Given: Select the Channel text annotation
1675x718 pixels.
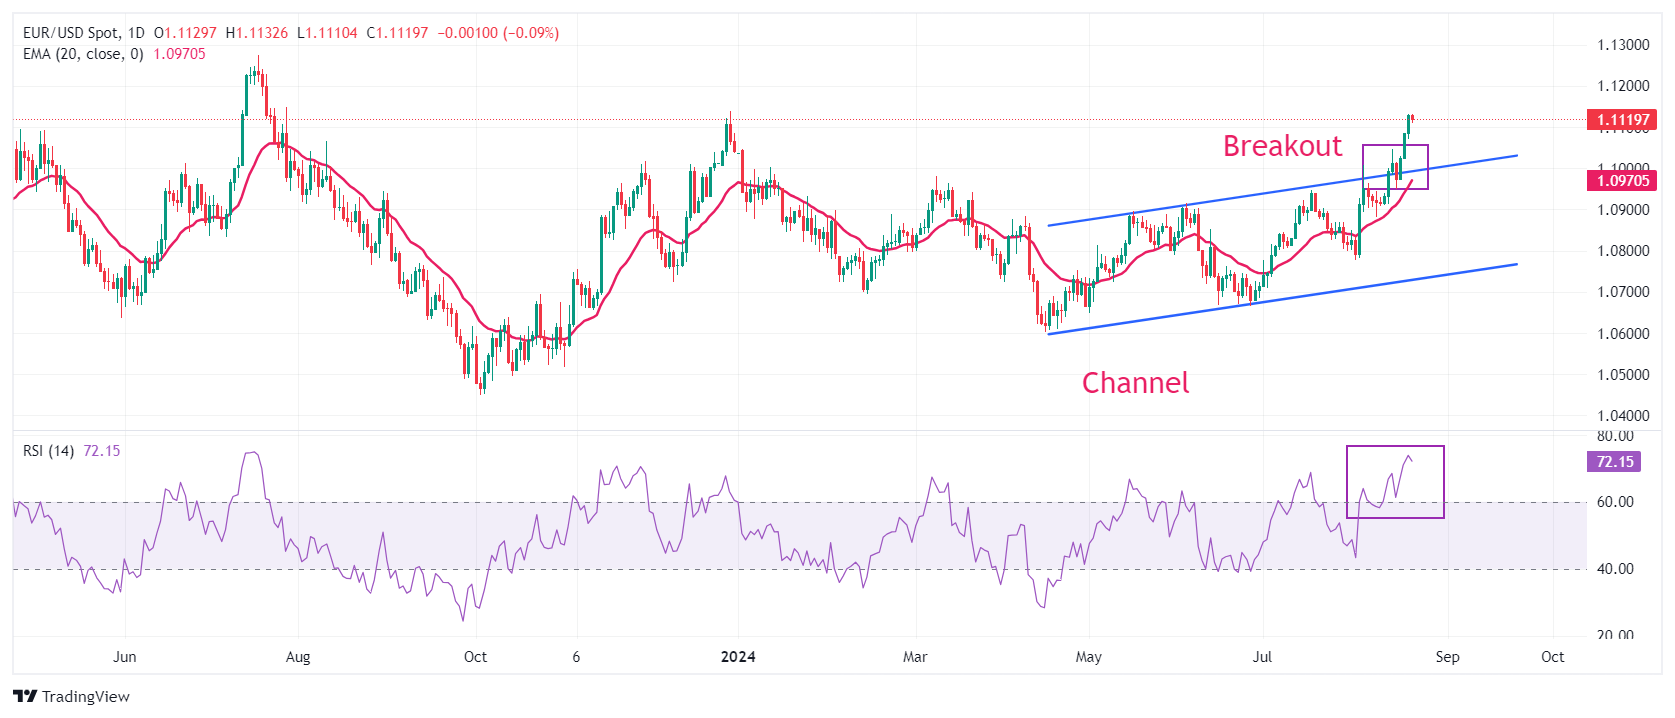Looking at the screenshot, I should pos(1135,383).
